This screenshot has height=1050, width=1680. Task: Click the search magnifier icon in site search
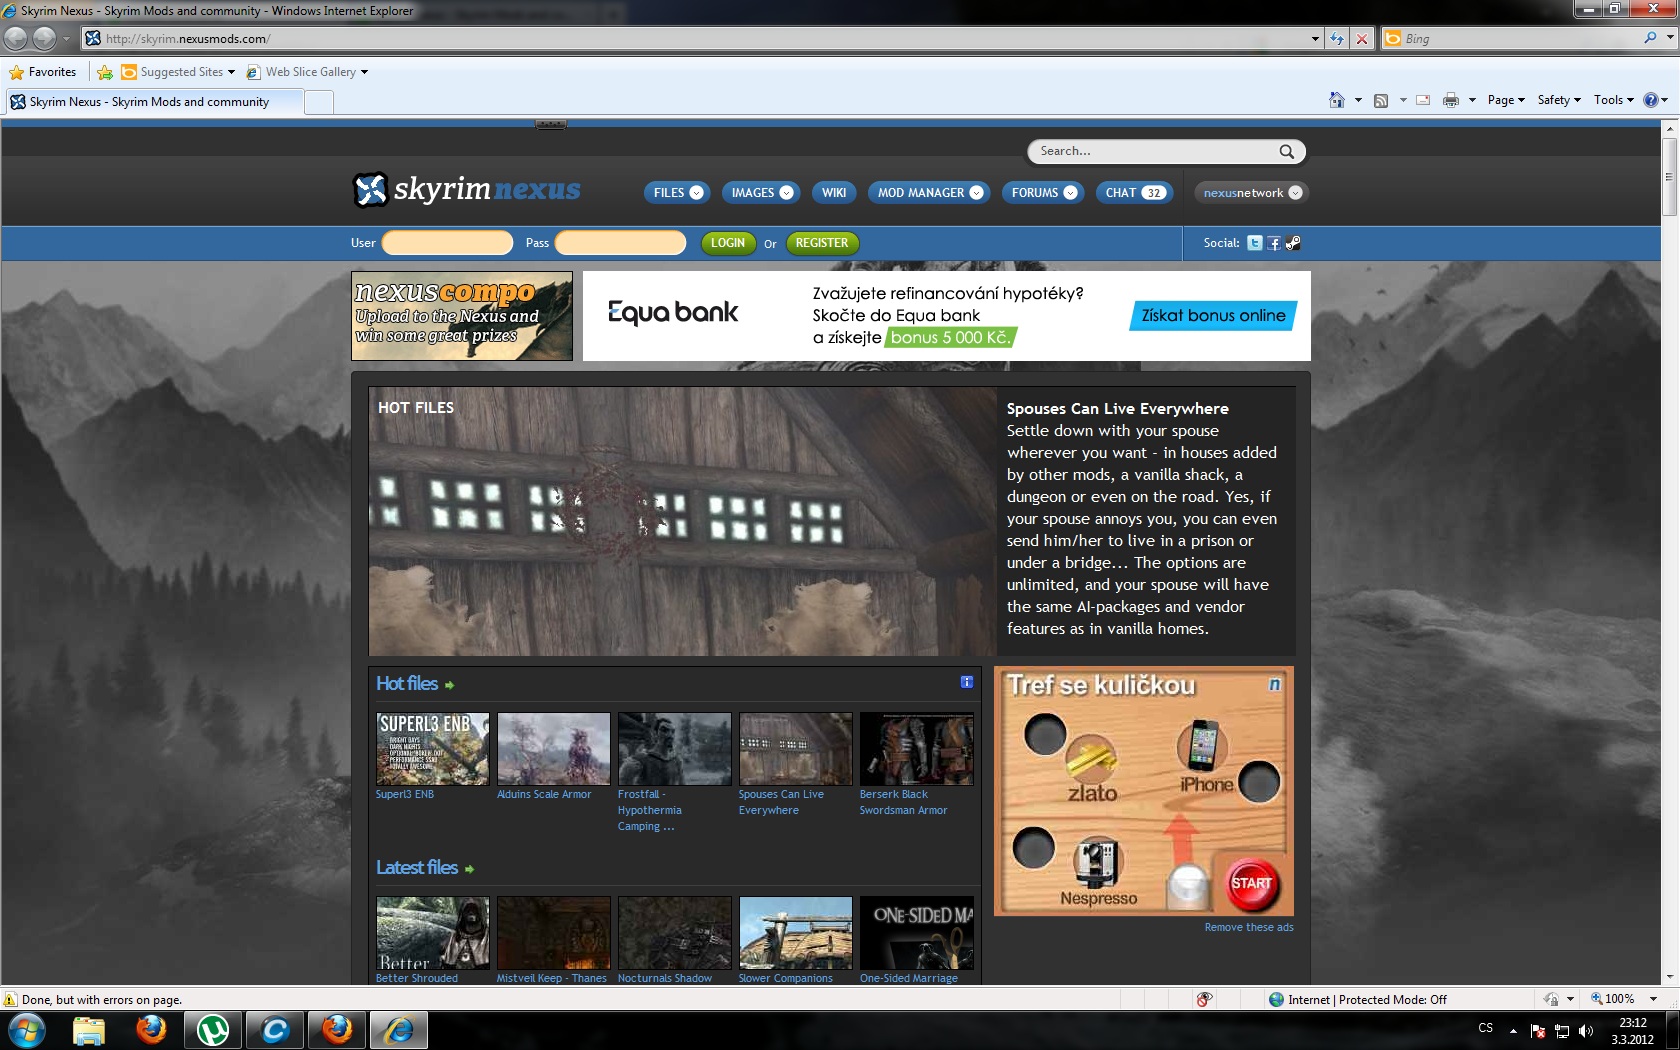[x=1287, y=151]
